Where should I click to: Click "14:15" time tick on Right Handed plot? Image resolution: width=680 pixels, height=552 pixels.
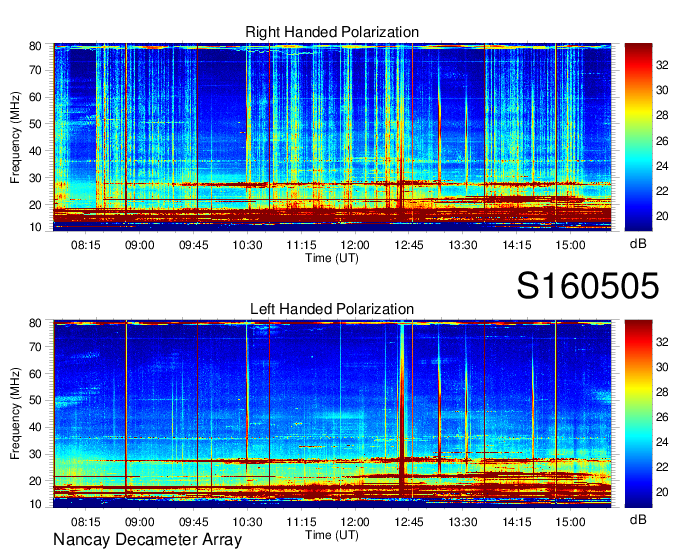(517, 245)
